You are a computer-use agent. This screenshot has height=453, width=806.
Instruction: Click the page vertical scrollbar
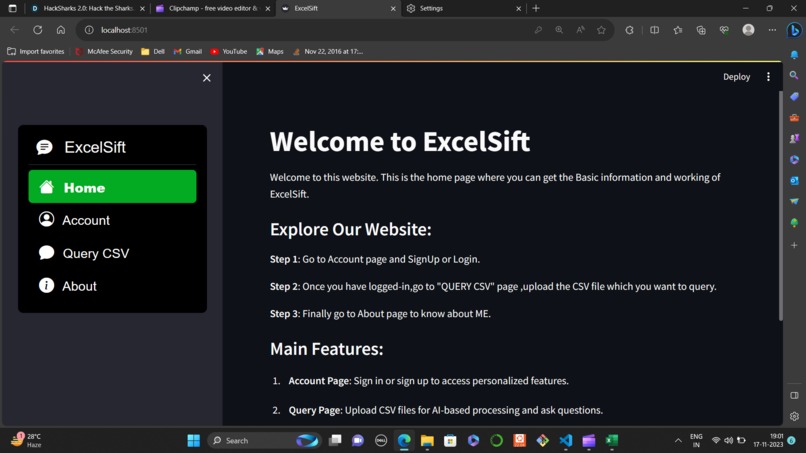click(x=781, y=206)
